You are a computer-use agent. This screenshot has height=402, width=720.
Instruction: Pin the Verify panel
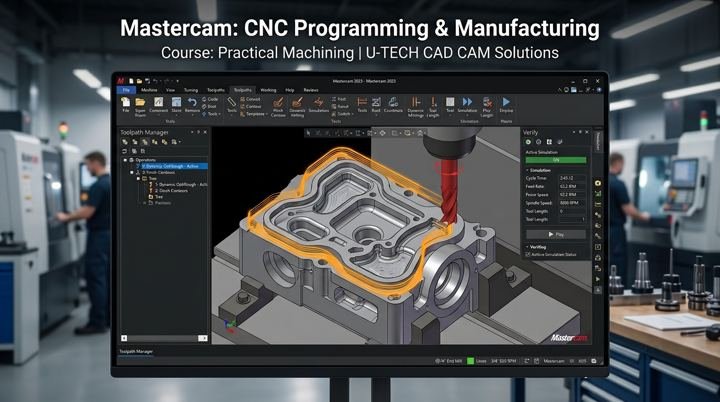pos(580,132)
